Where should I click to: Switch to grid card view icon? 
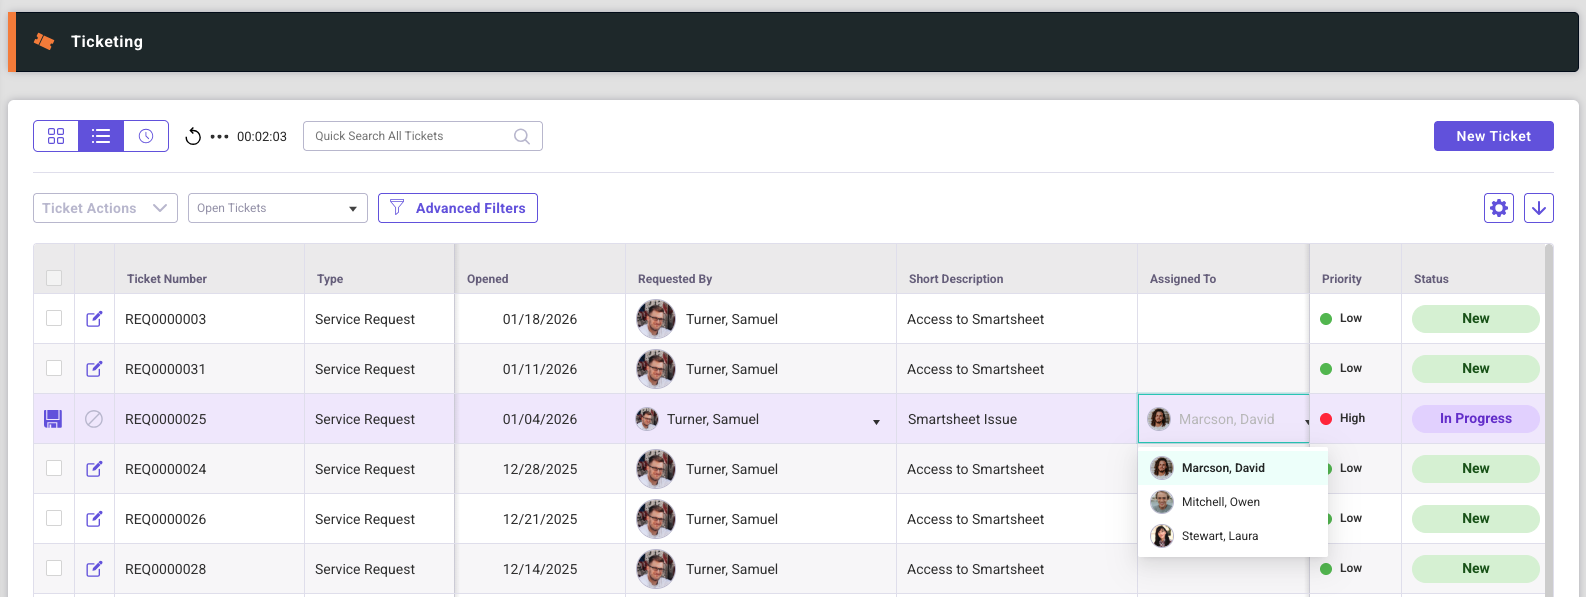pos(56,136)
